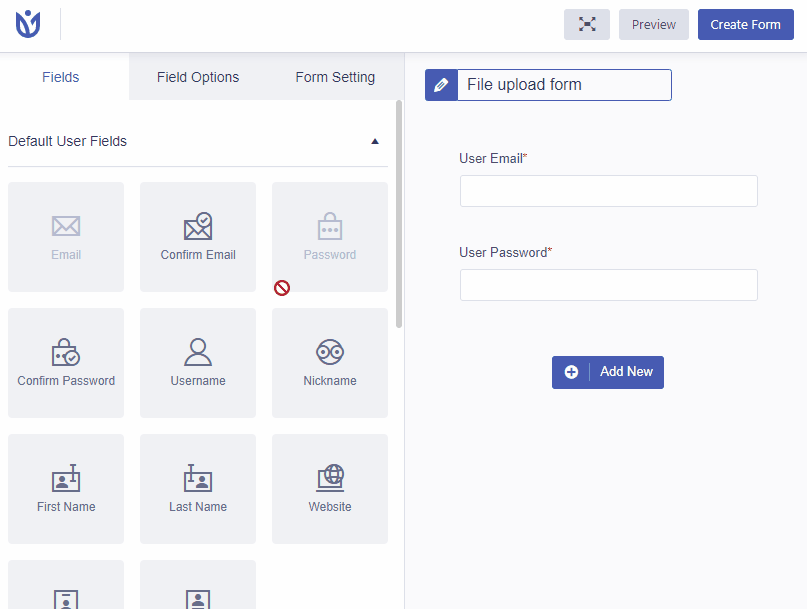Click the Default User Fields heading text
807x609 pixels.
coord(67,142)
